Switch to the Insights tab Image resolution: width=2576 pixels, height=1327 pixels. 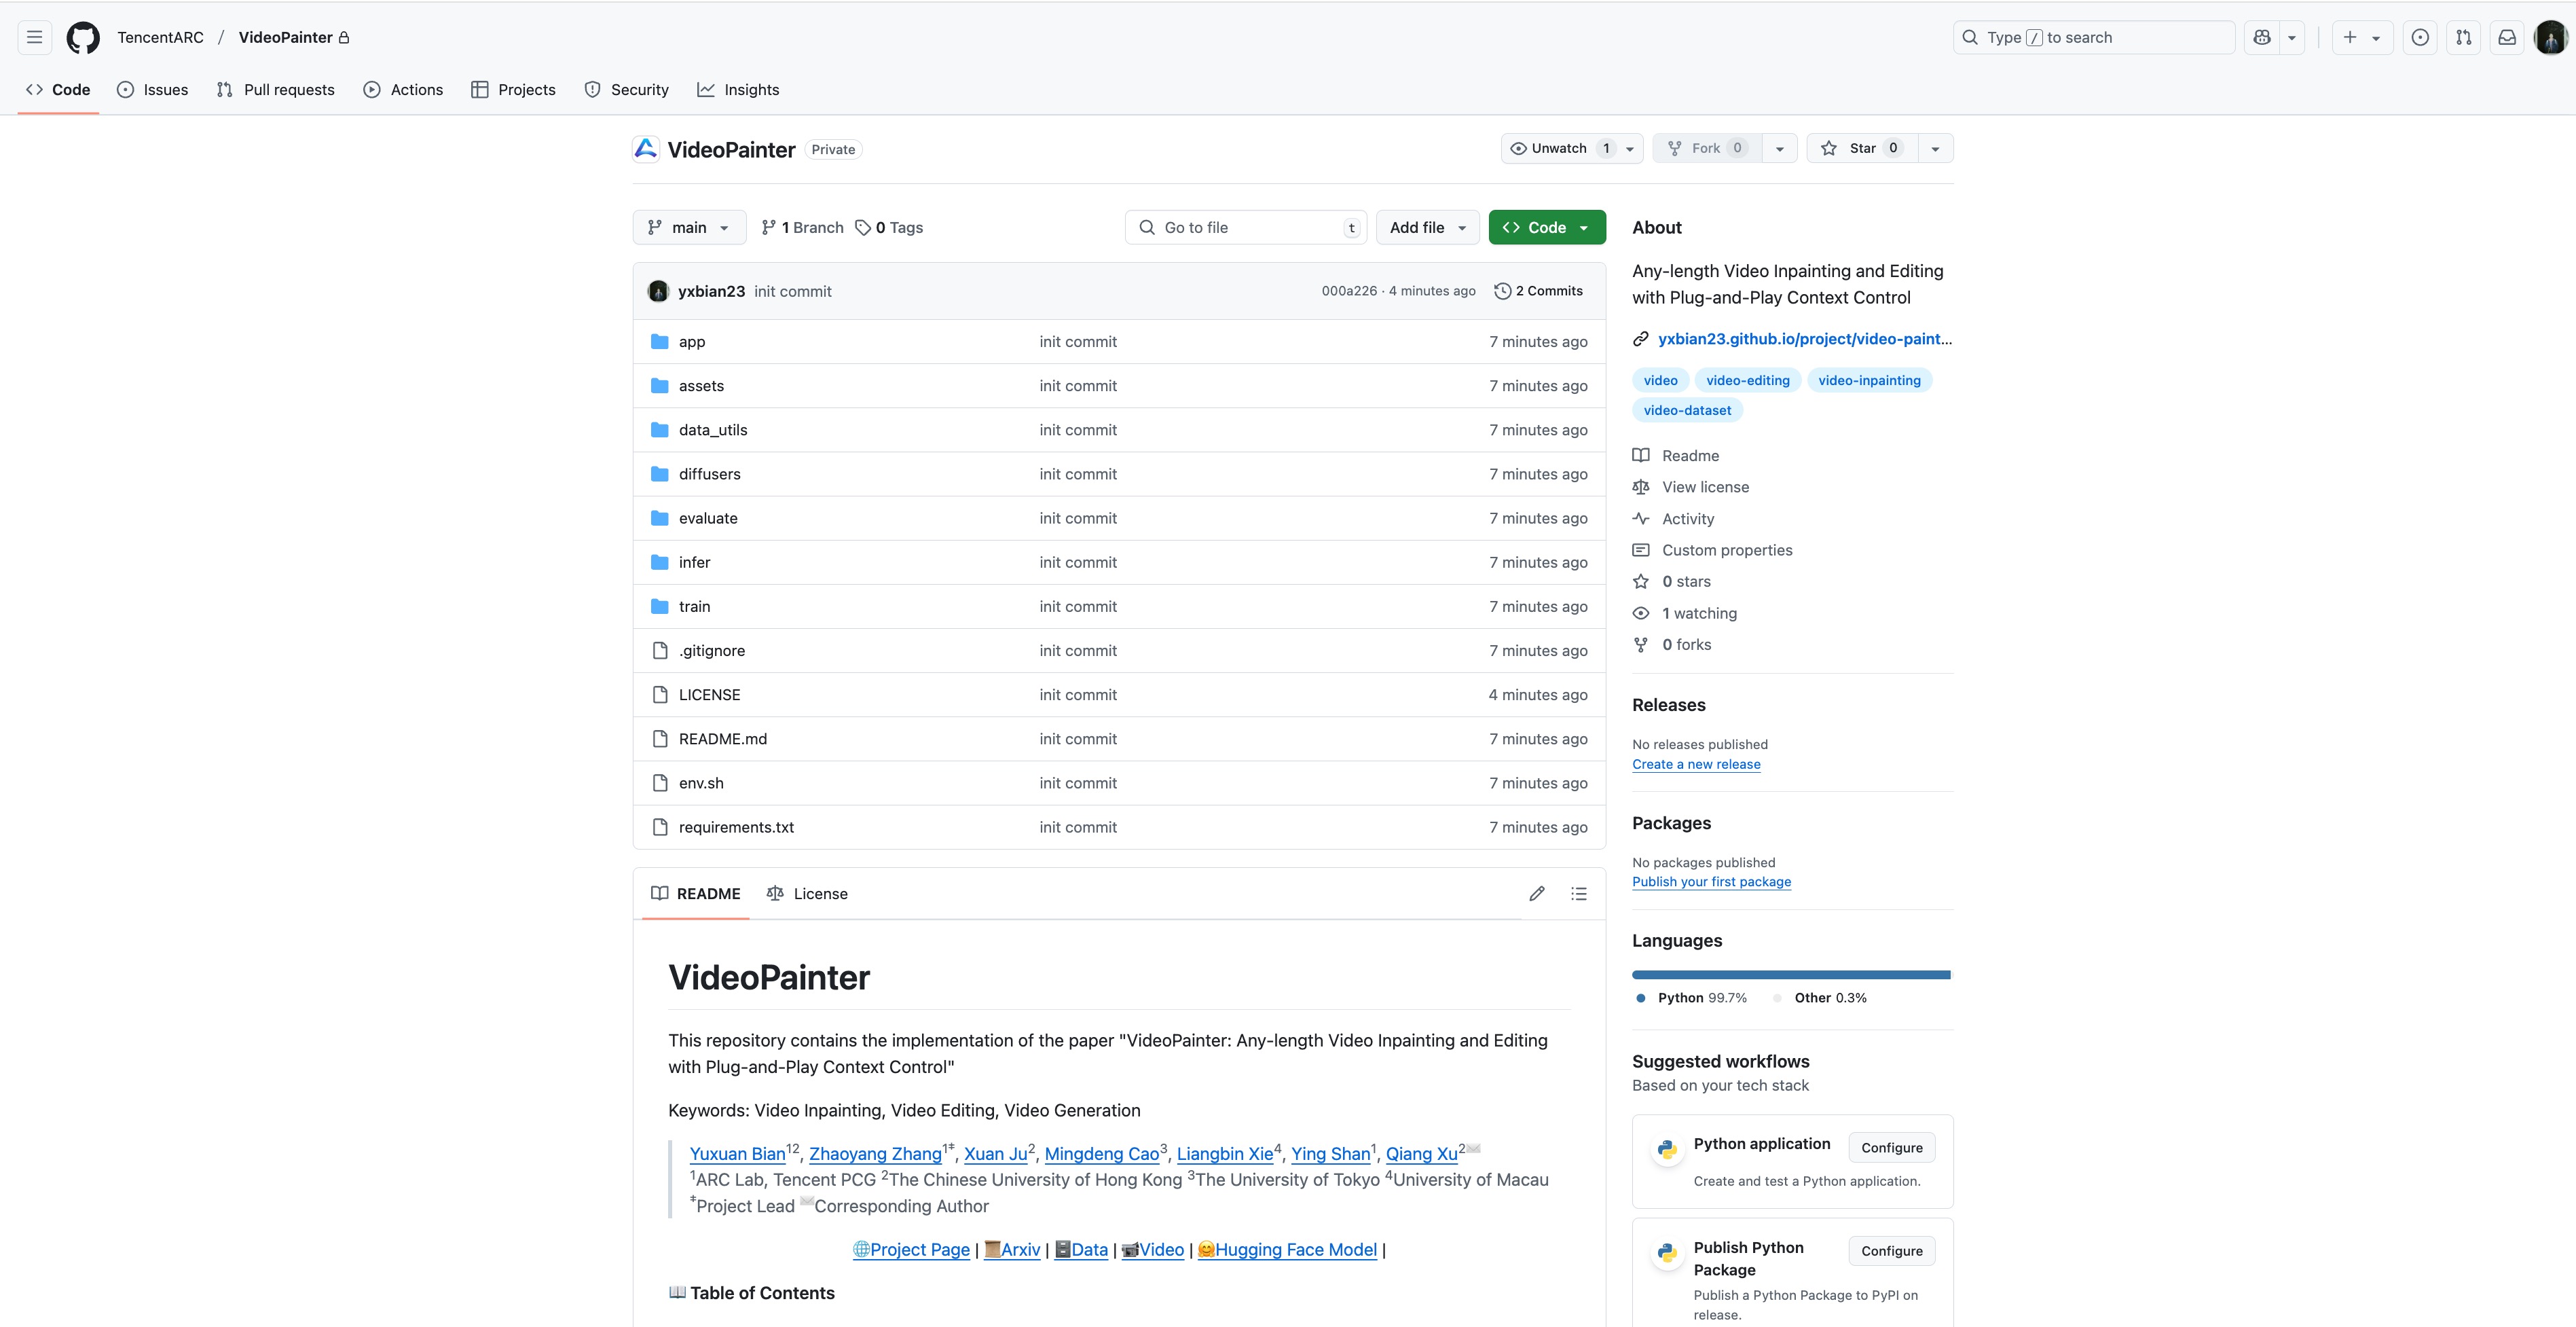(x=738, y=90)
